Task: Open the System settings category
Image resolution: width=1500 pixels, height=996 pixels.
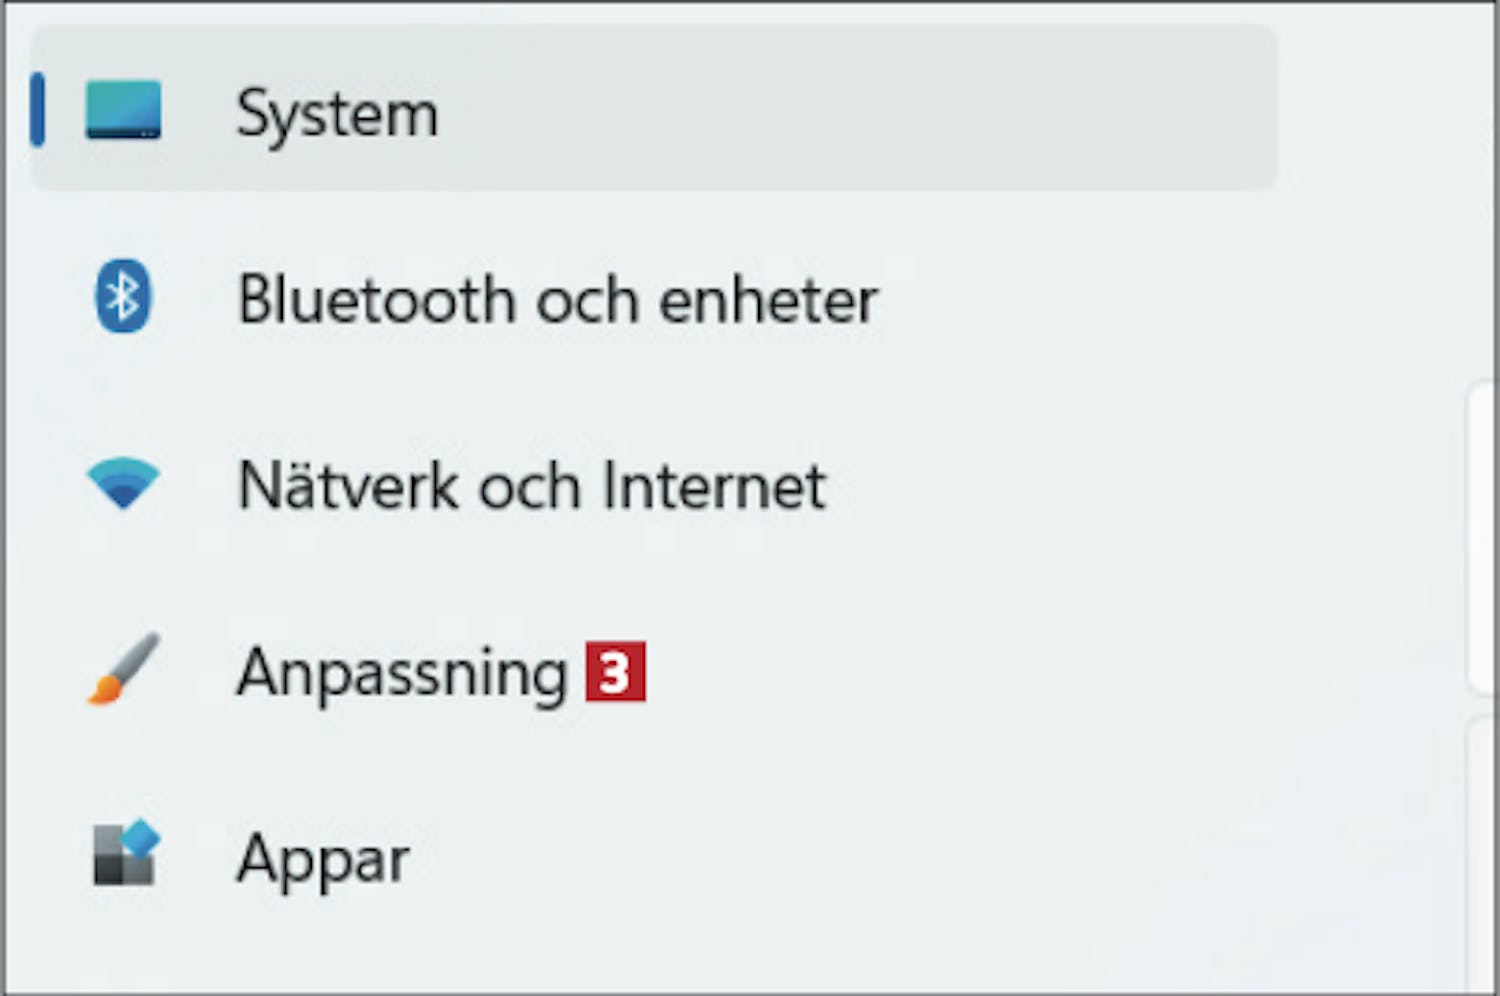Action: point(654,109)
